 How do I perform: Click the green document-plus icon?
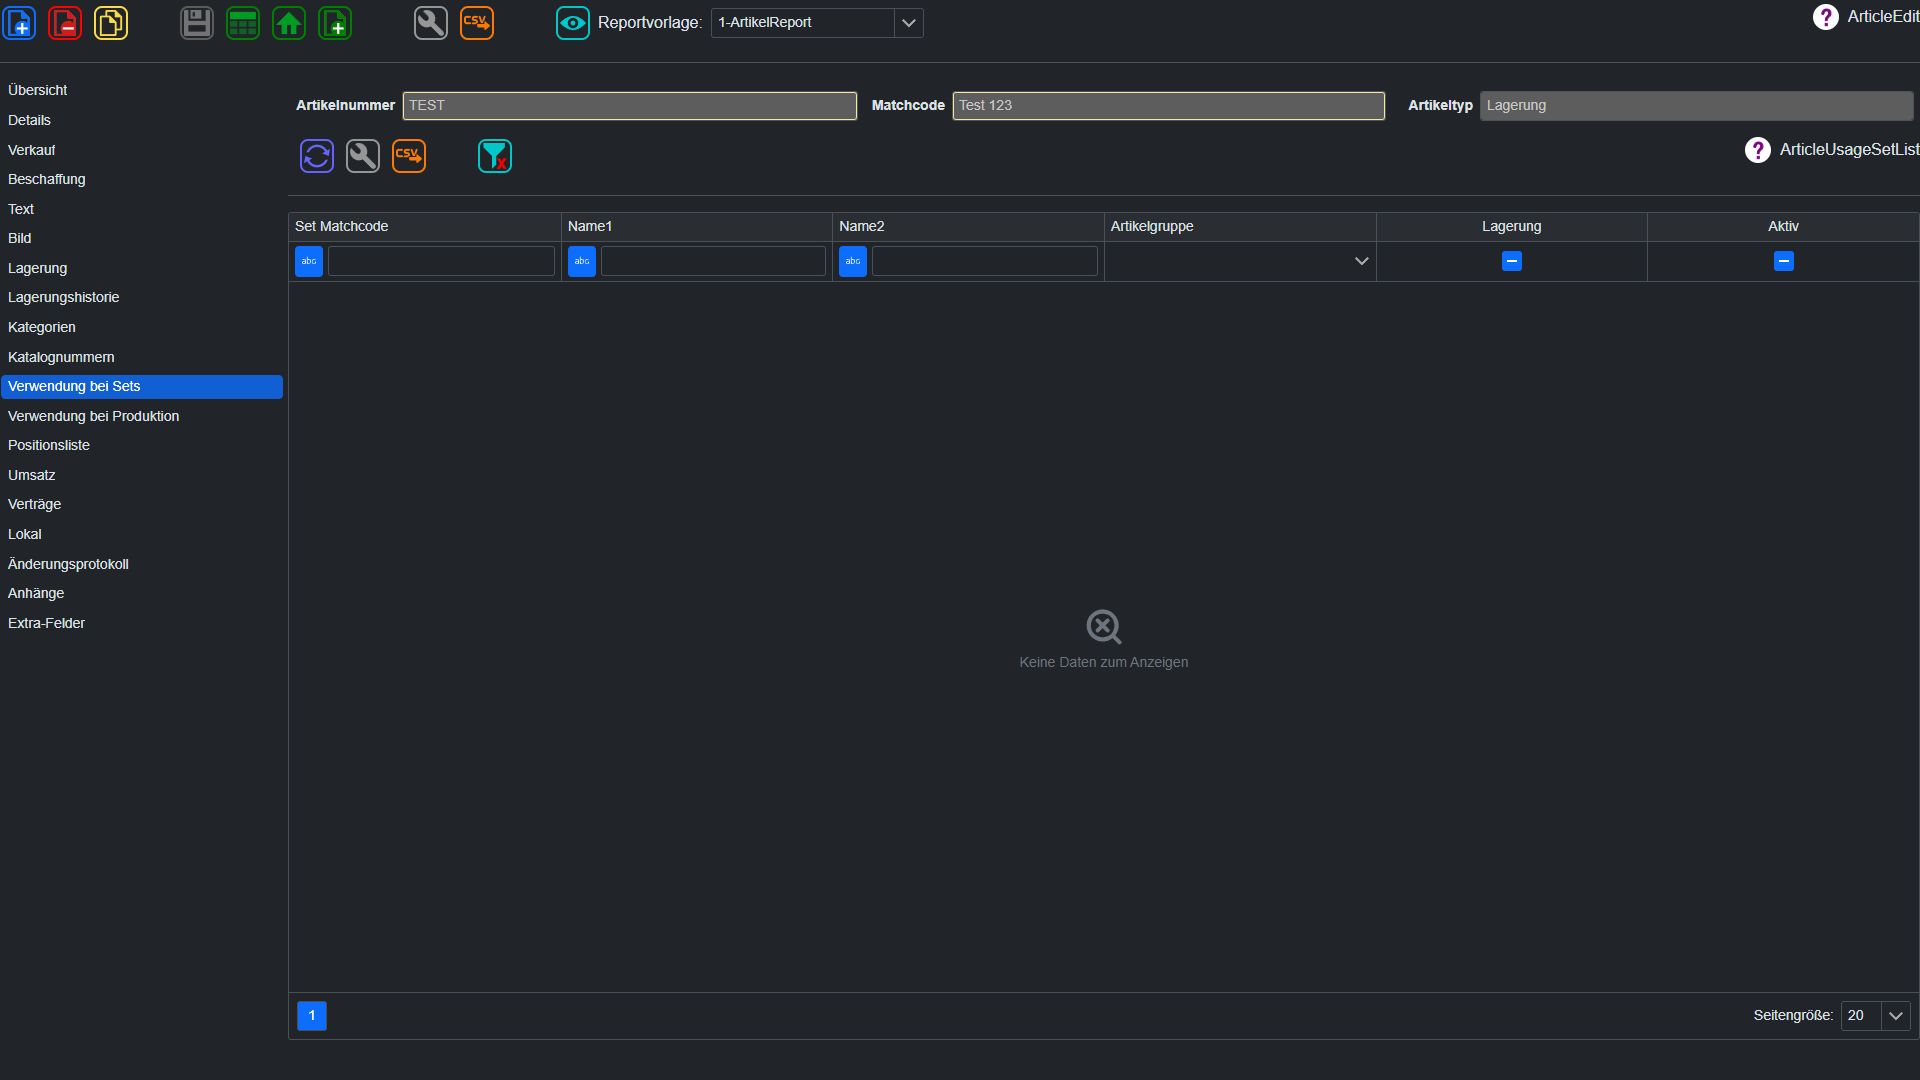click(335, 22)
